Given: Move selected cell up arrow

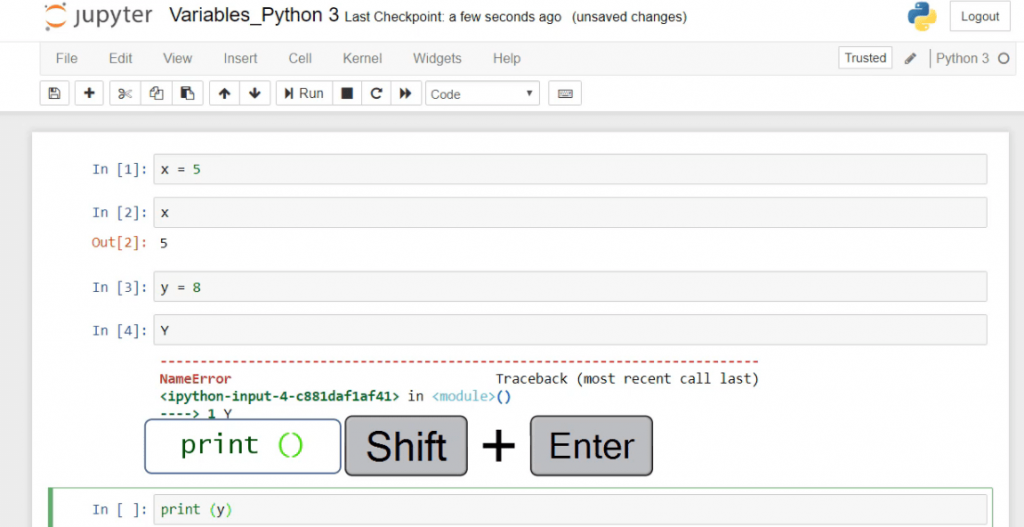Looking at the screenshot, I should pos(224,93).
